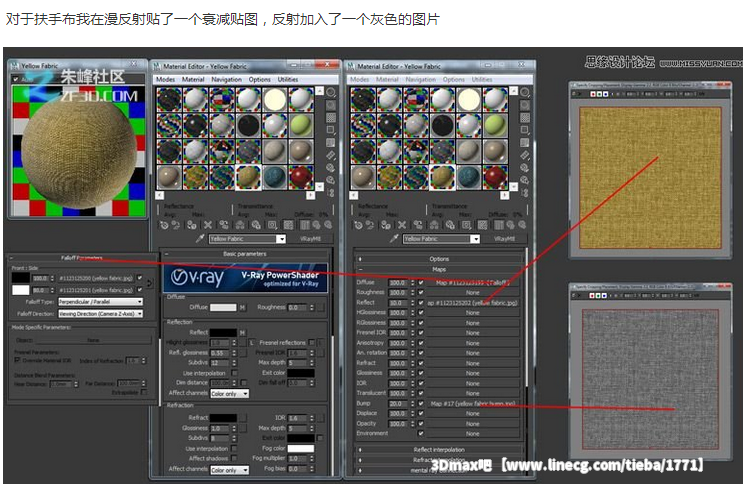Click Reflect yellow fabric.jpg map button
This screenshot has width=743, height=484.
click(472, 302)
